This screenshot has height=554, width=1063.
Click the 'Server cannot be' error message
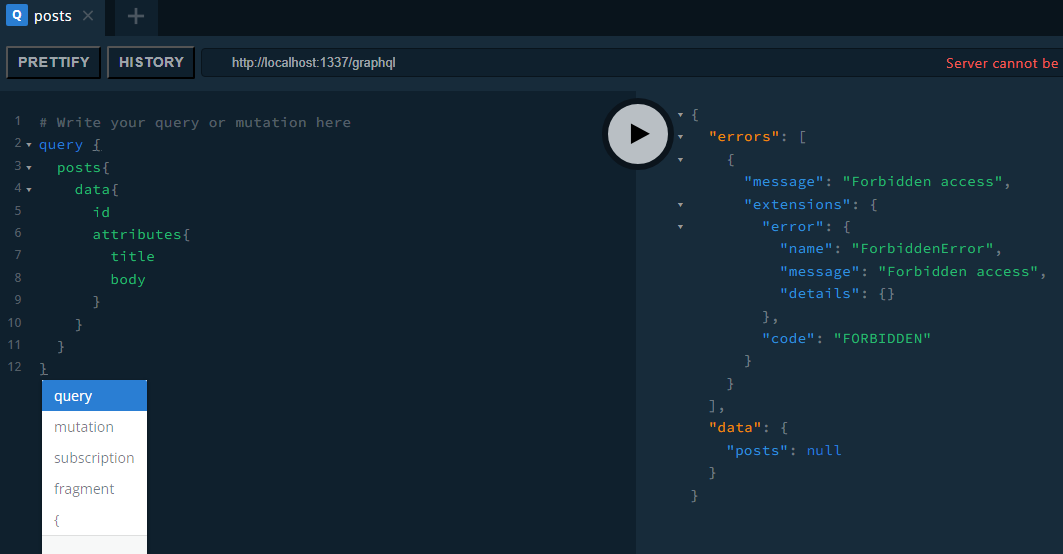coord(1001,63)
